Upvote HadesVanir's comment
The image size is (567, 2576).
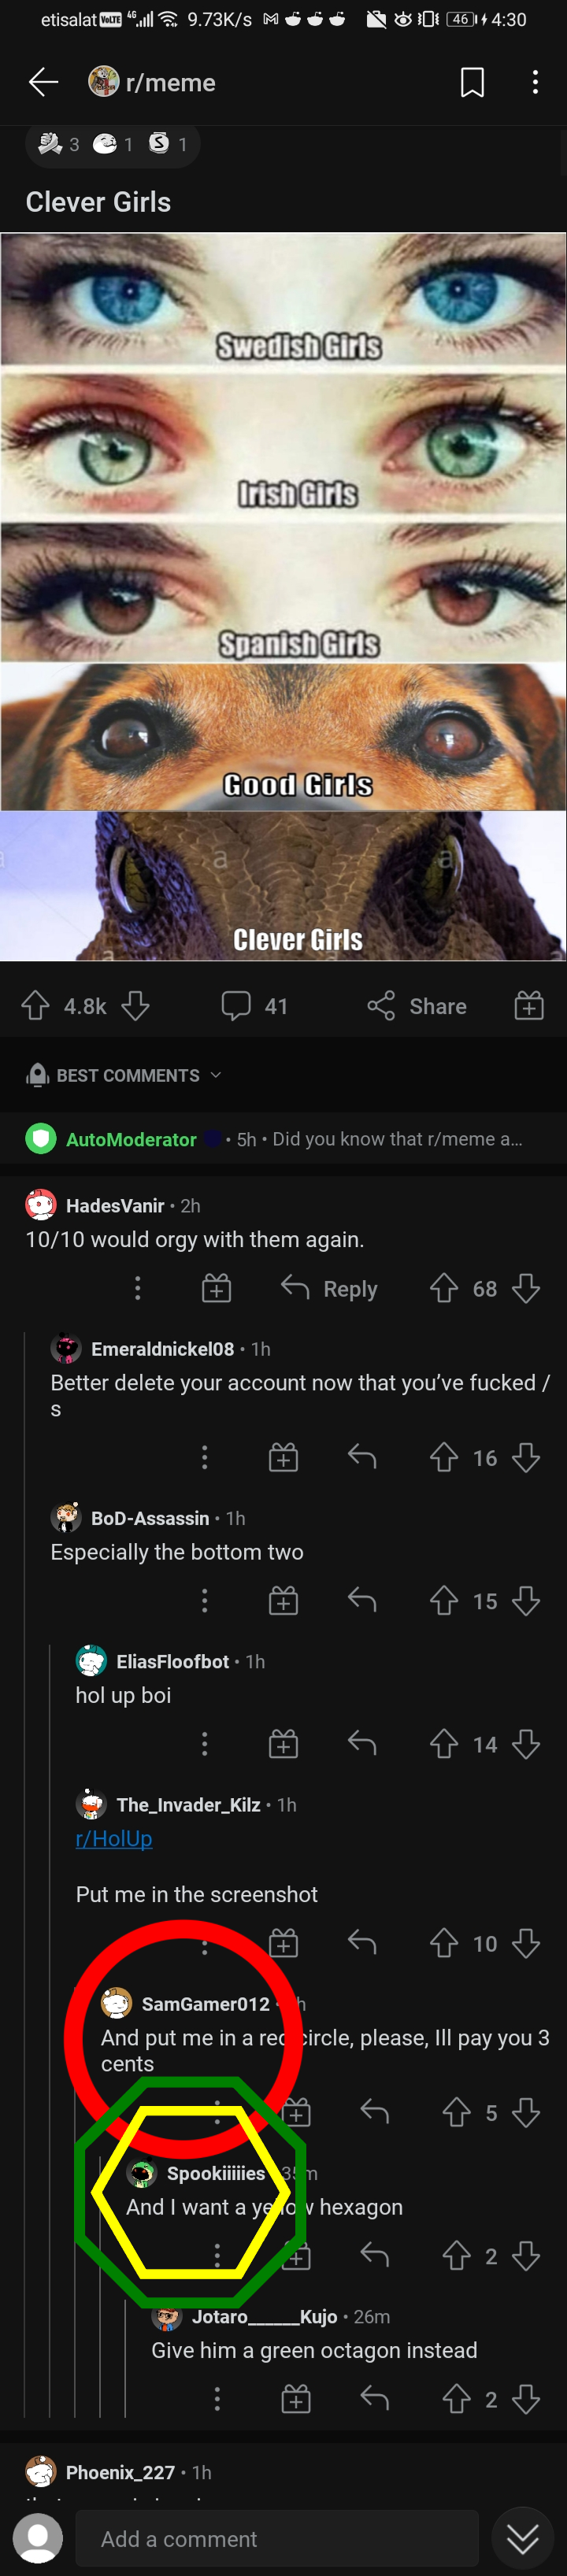pos(444,1289)
